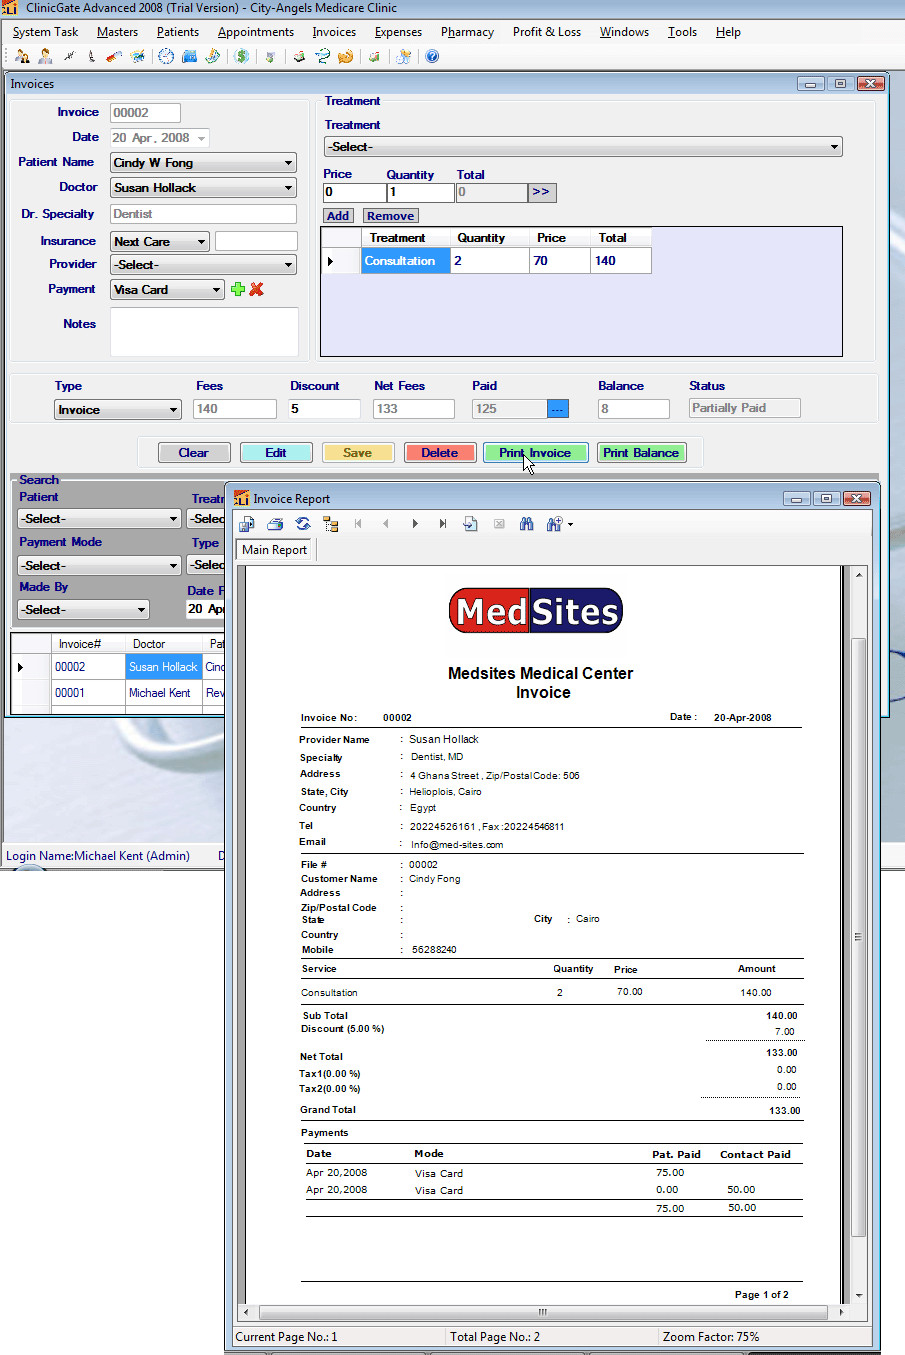Open the System Task menu

[45, 32]
